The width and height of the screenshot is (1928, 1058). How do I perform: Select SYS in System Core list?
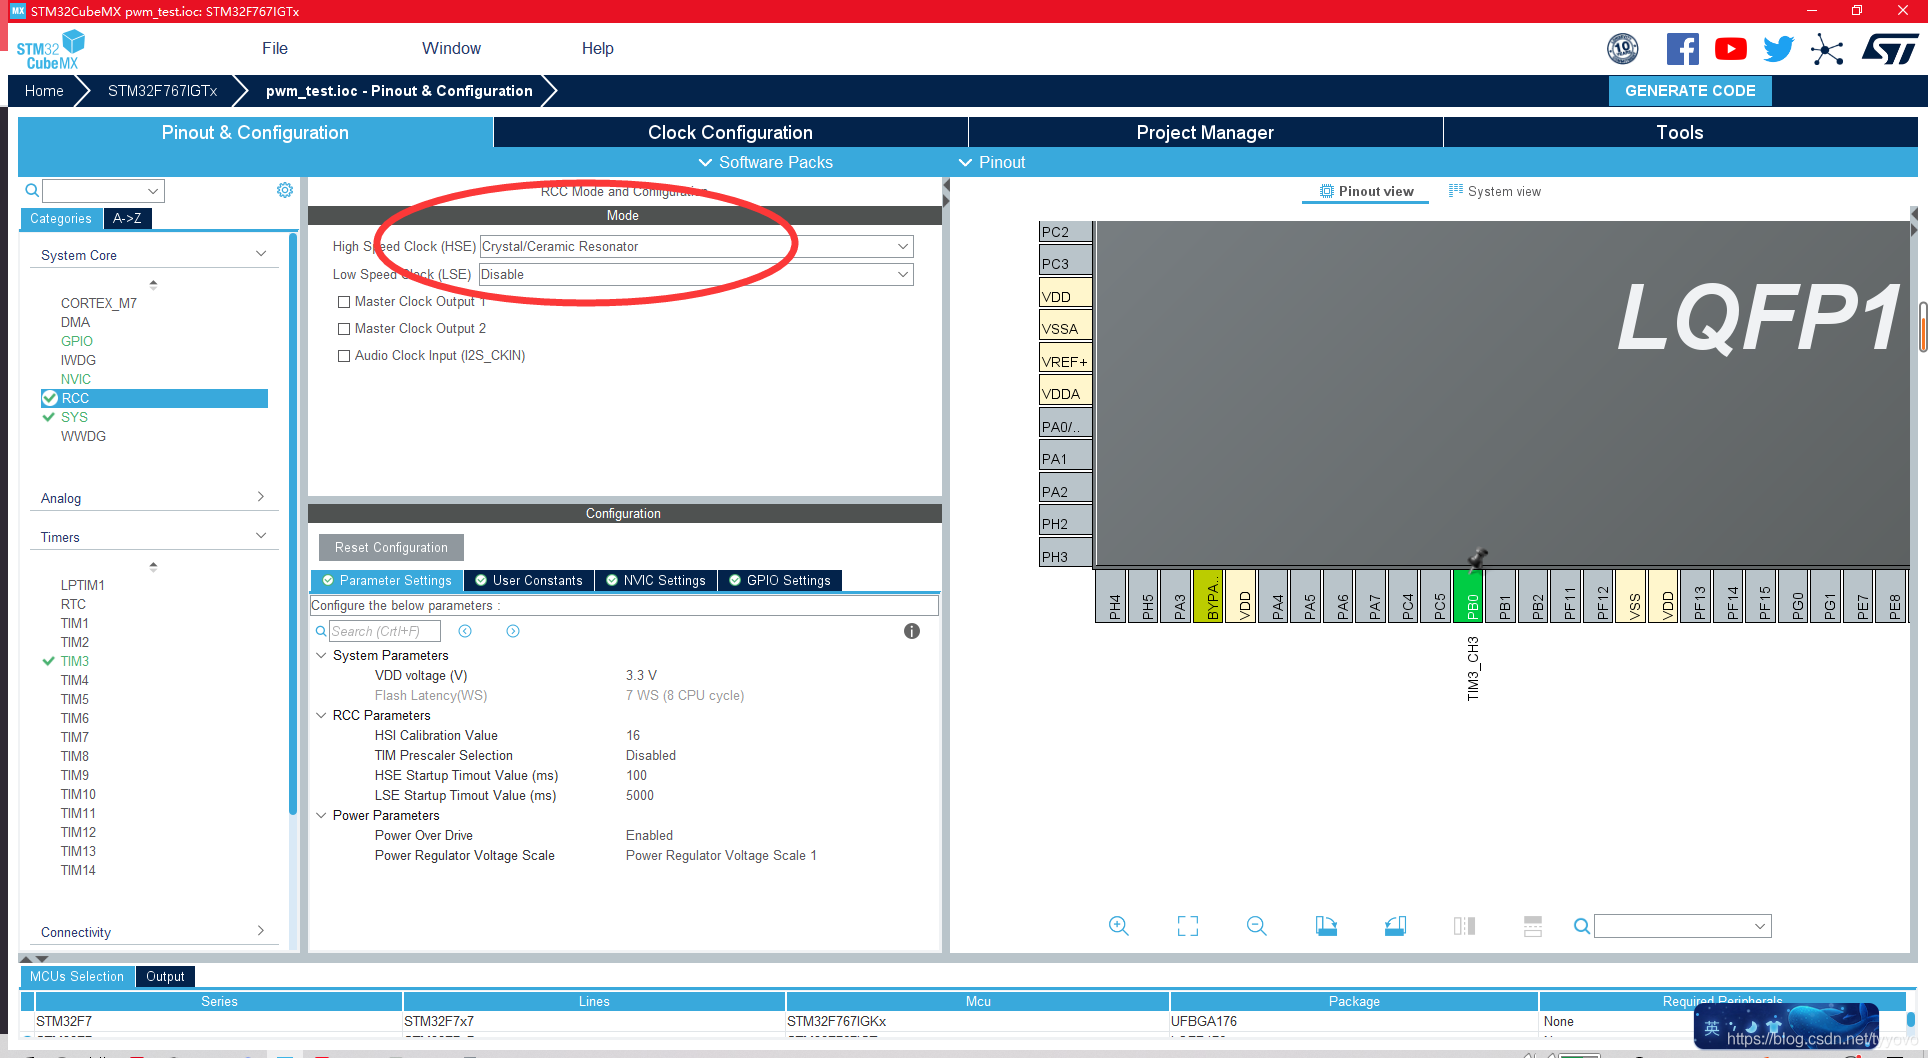click(74, 417)
